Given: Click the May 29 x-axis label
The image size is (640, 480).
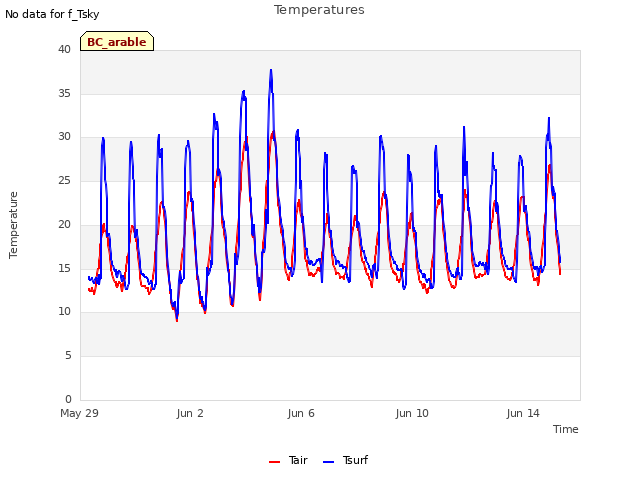Looking at the screenshot, I should pos(80,413).
